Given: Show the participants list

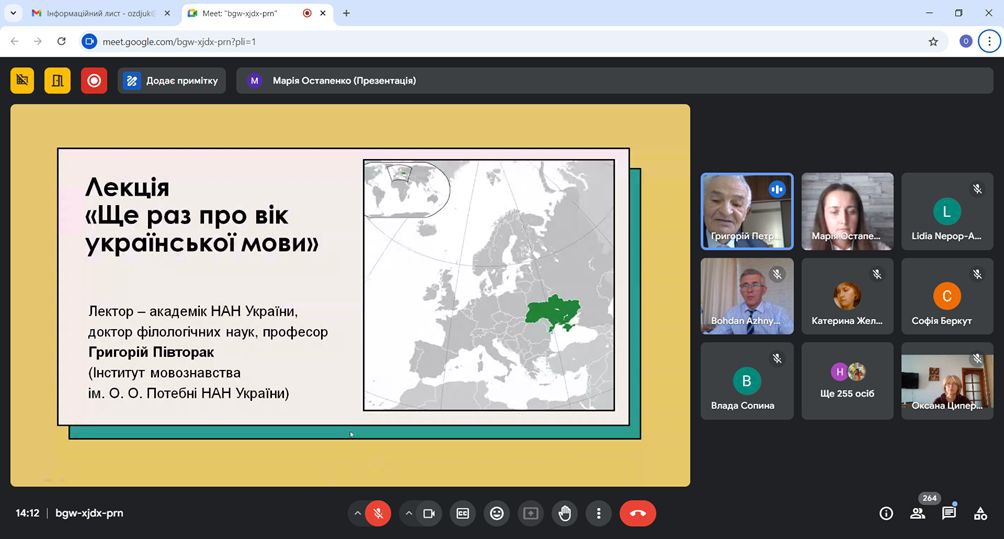Looking at the screenshot, I should point(917,513).
